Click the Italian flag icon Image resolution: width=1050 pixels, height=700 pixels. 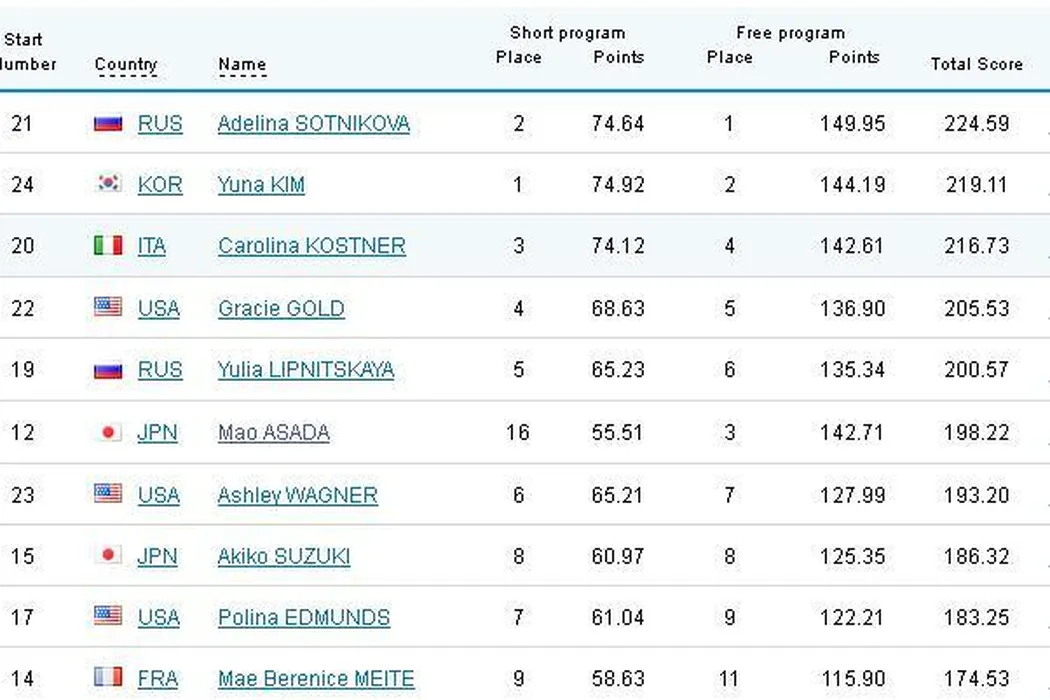tap(108, 246)
